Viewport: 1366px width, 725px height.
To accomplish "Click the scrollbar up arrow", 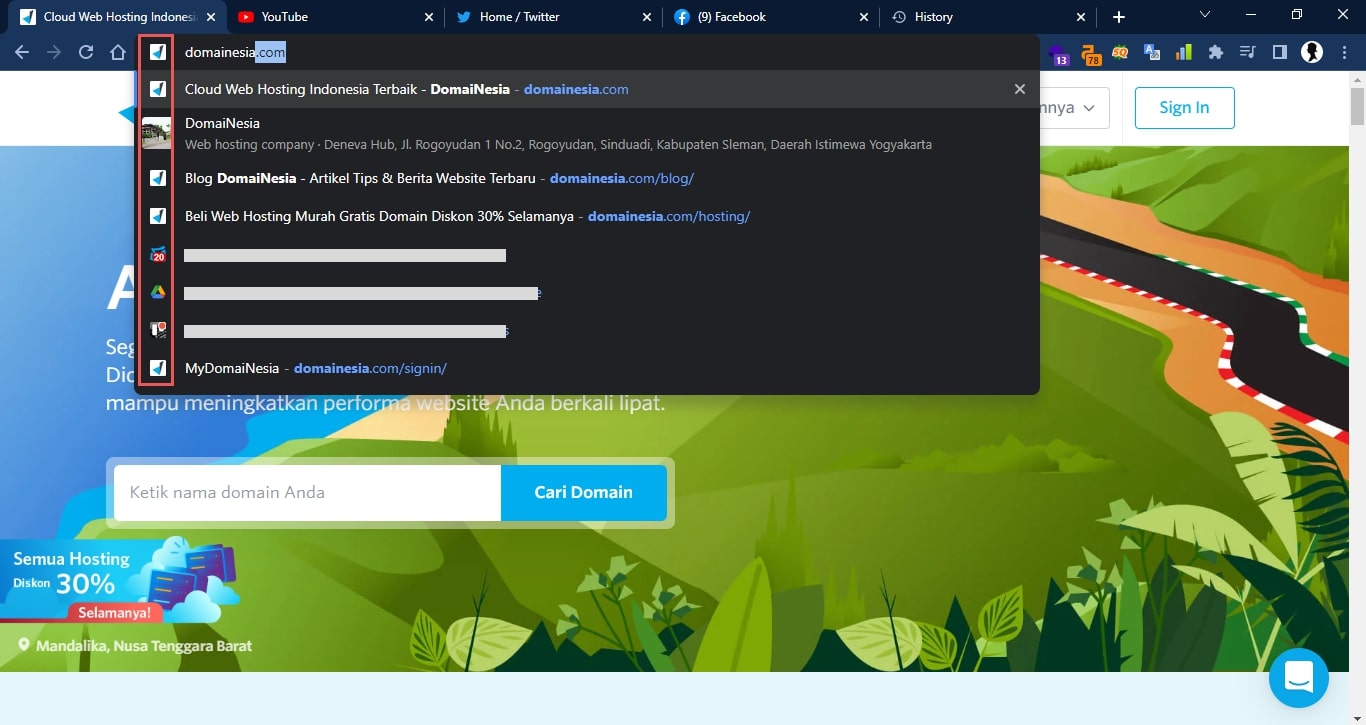I will 1357,78.
